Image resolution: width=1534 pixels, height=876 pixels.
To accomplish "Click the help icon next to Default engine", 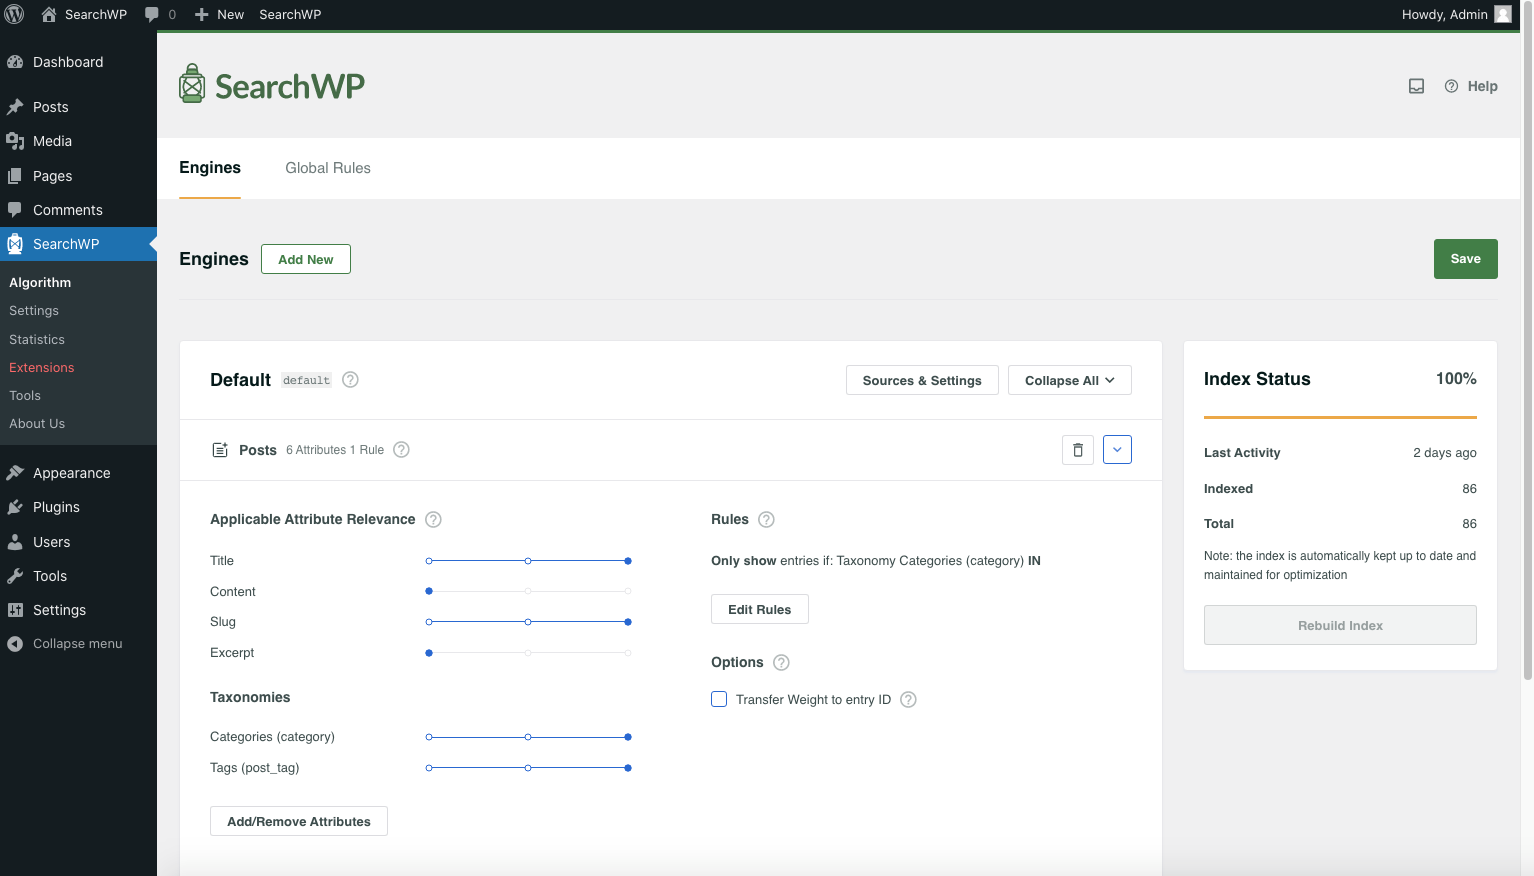I will 350,380.
